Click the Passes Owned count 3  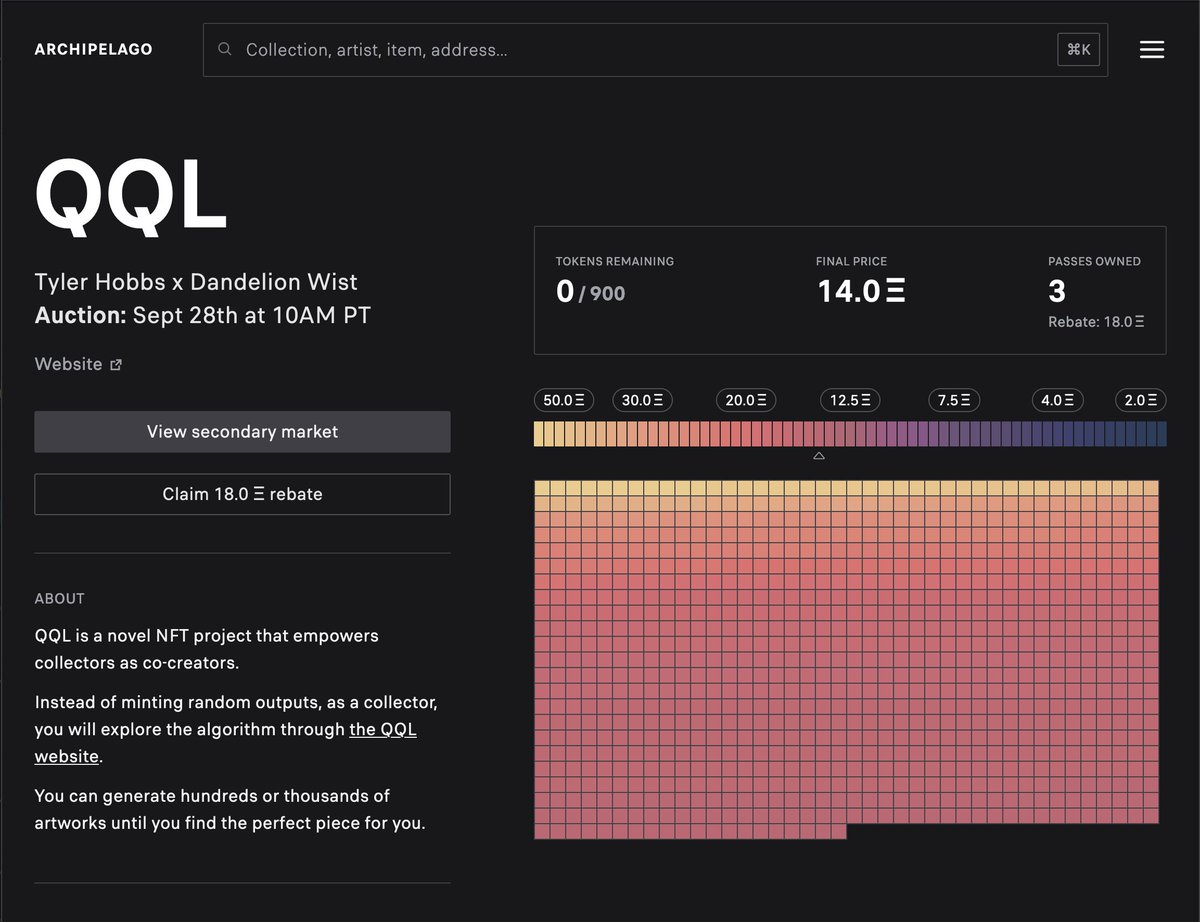point(1057,291)
